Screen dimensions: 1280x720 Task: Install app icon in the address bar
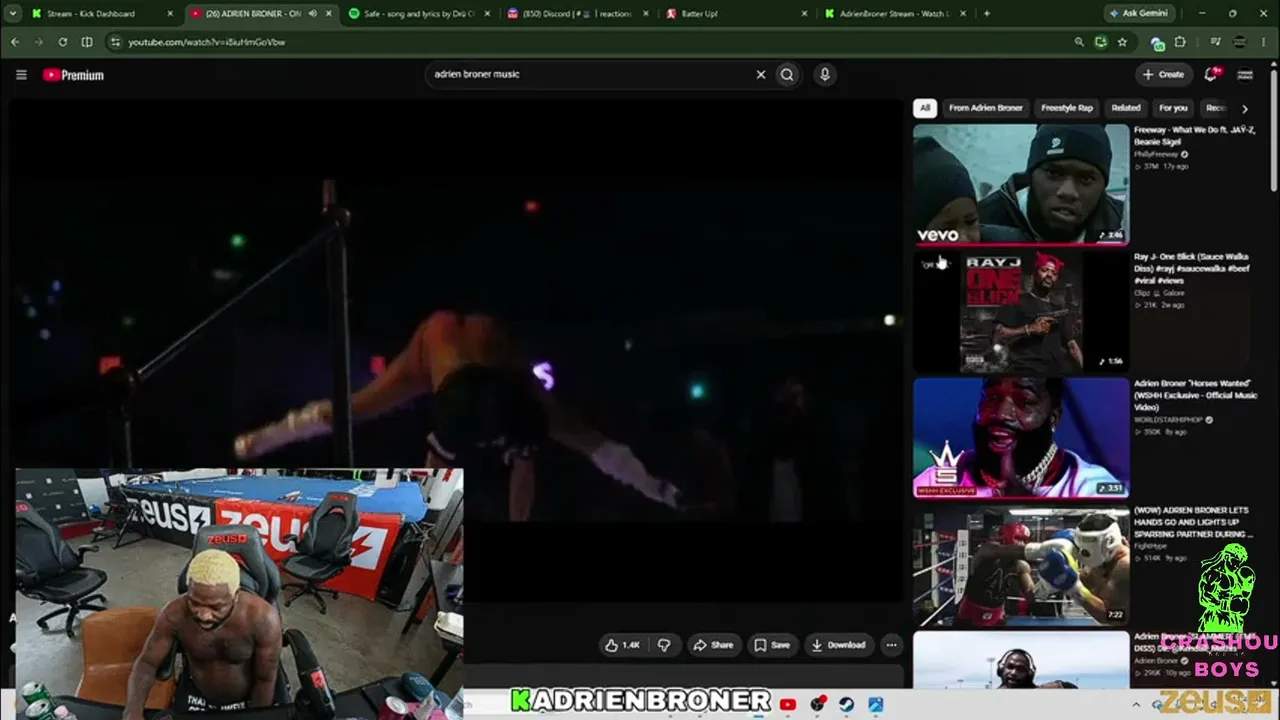1100,42
